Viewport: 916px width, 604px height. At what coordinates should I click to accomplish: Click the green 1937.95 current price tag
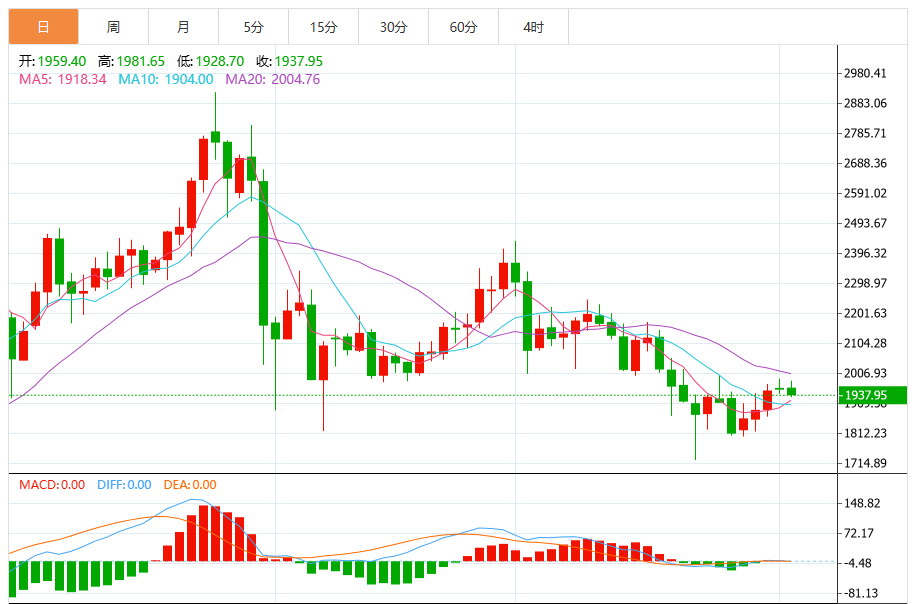click(872, 395)
